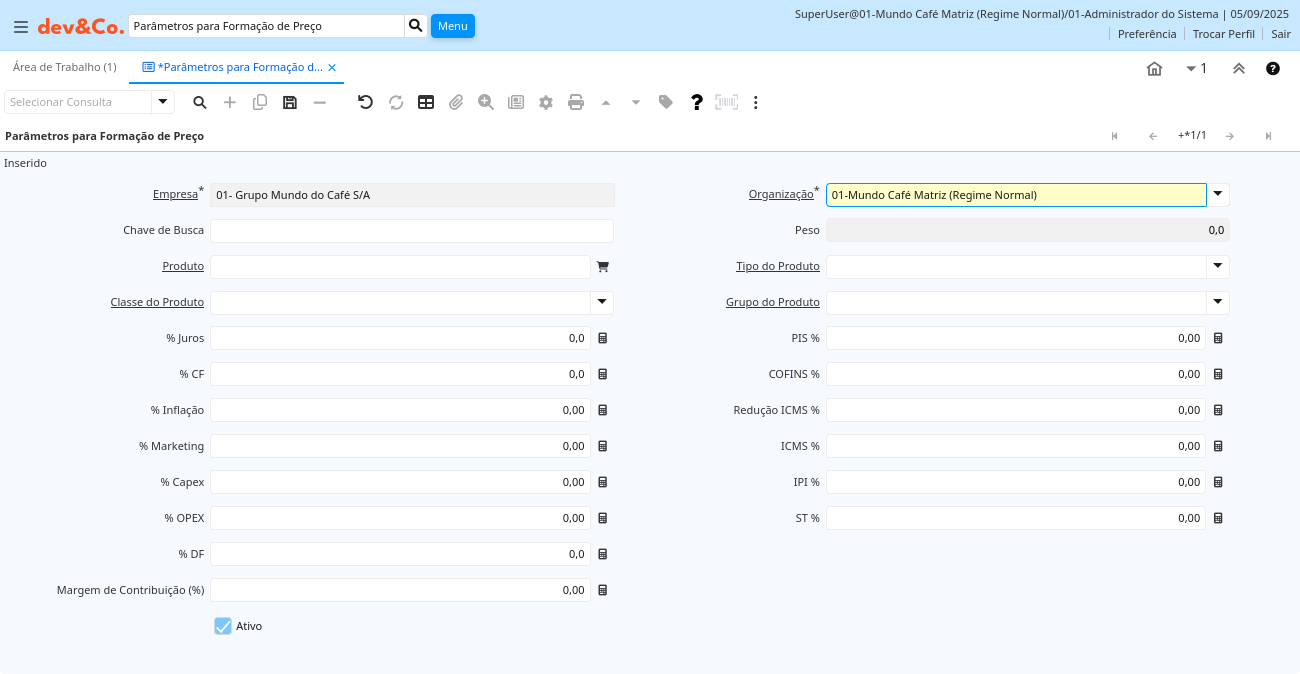1300x674 pixels.
Task: Open calculator for ICMS % field
Action: (x=1218, y=446)
